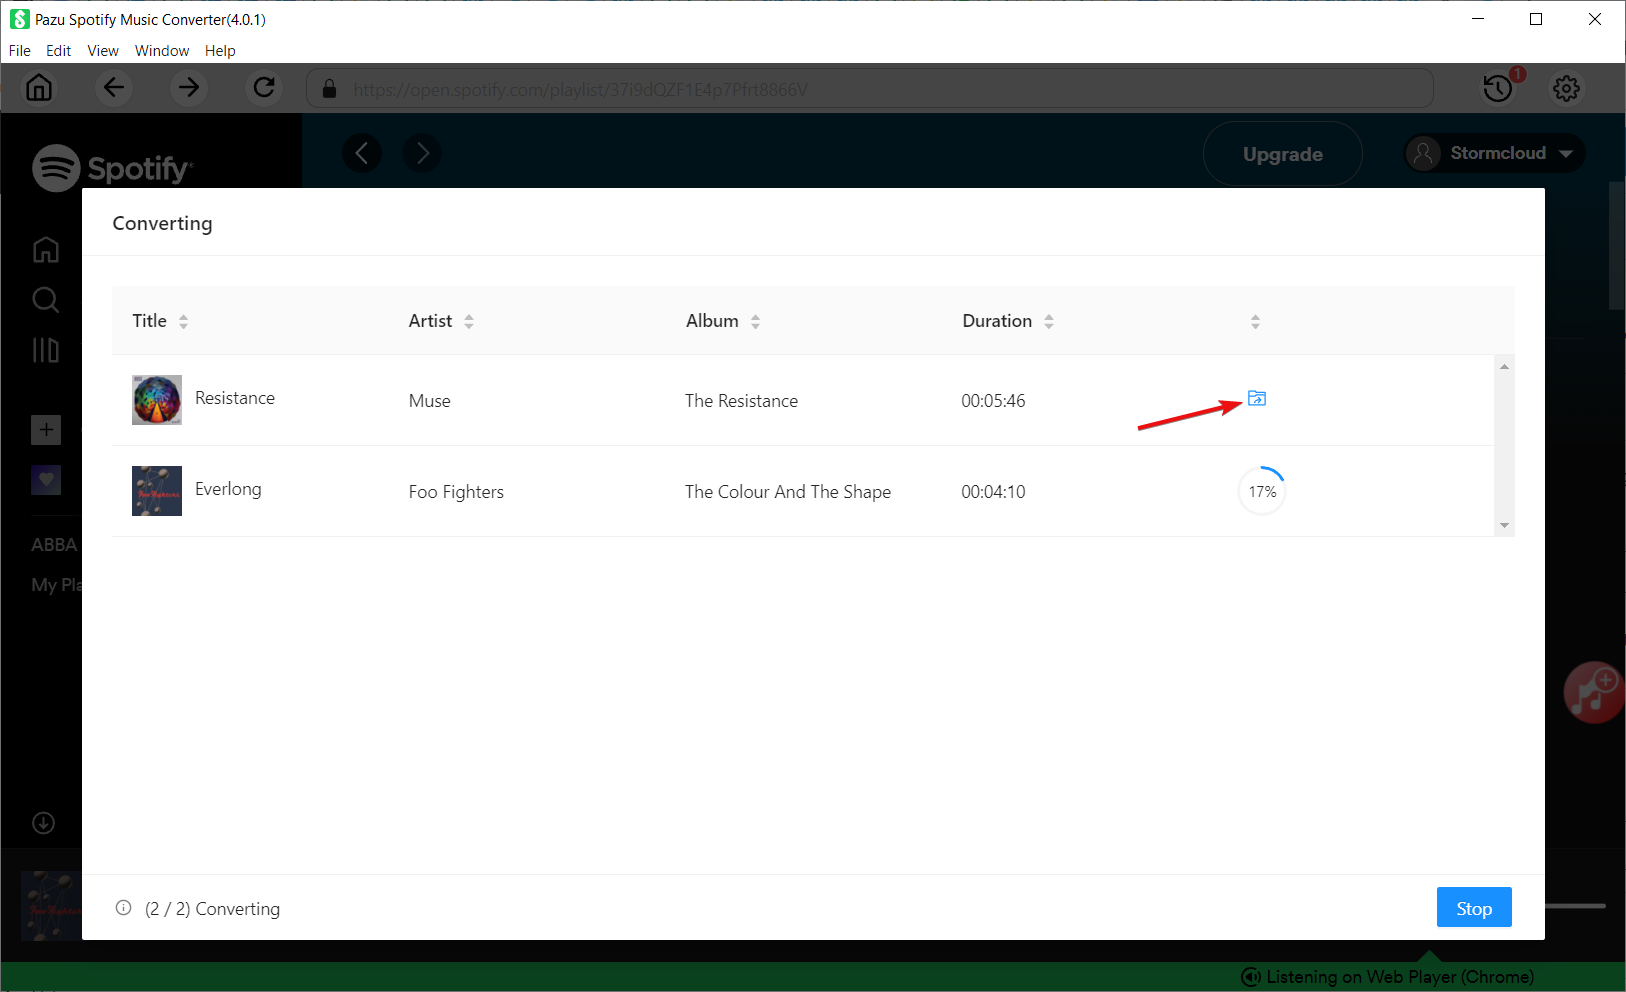Open the My Playlist sidebar entry
The height and width of the screenshot is (992, 1626).
[x=56, y=585]
